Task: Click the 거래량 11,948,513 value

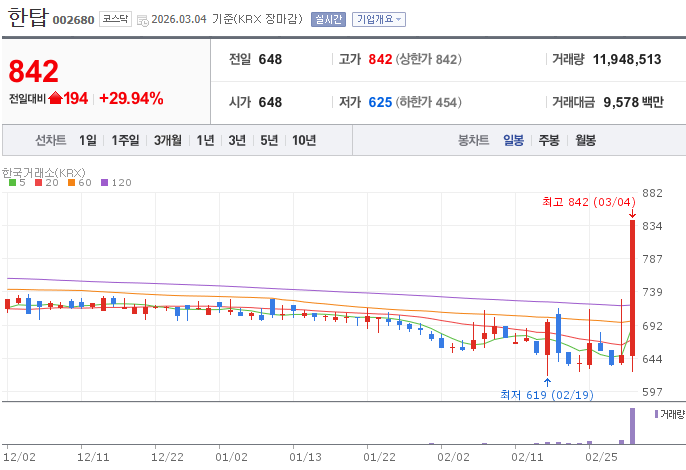Action: (x=626, y=59)
